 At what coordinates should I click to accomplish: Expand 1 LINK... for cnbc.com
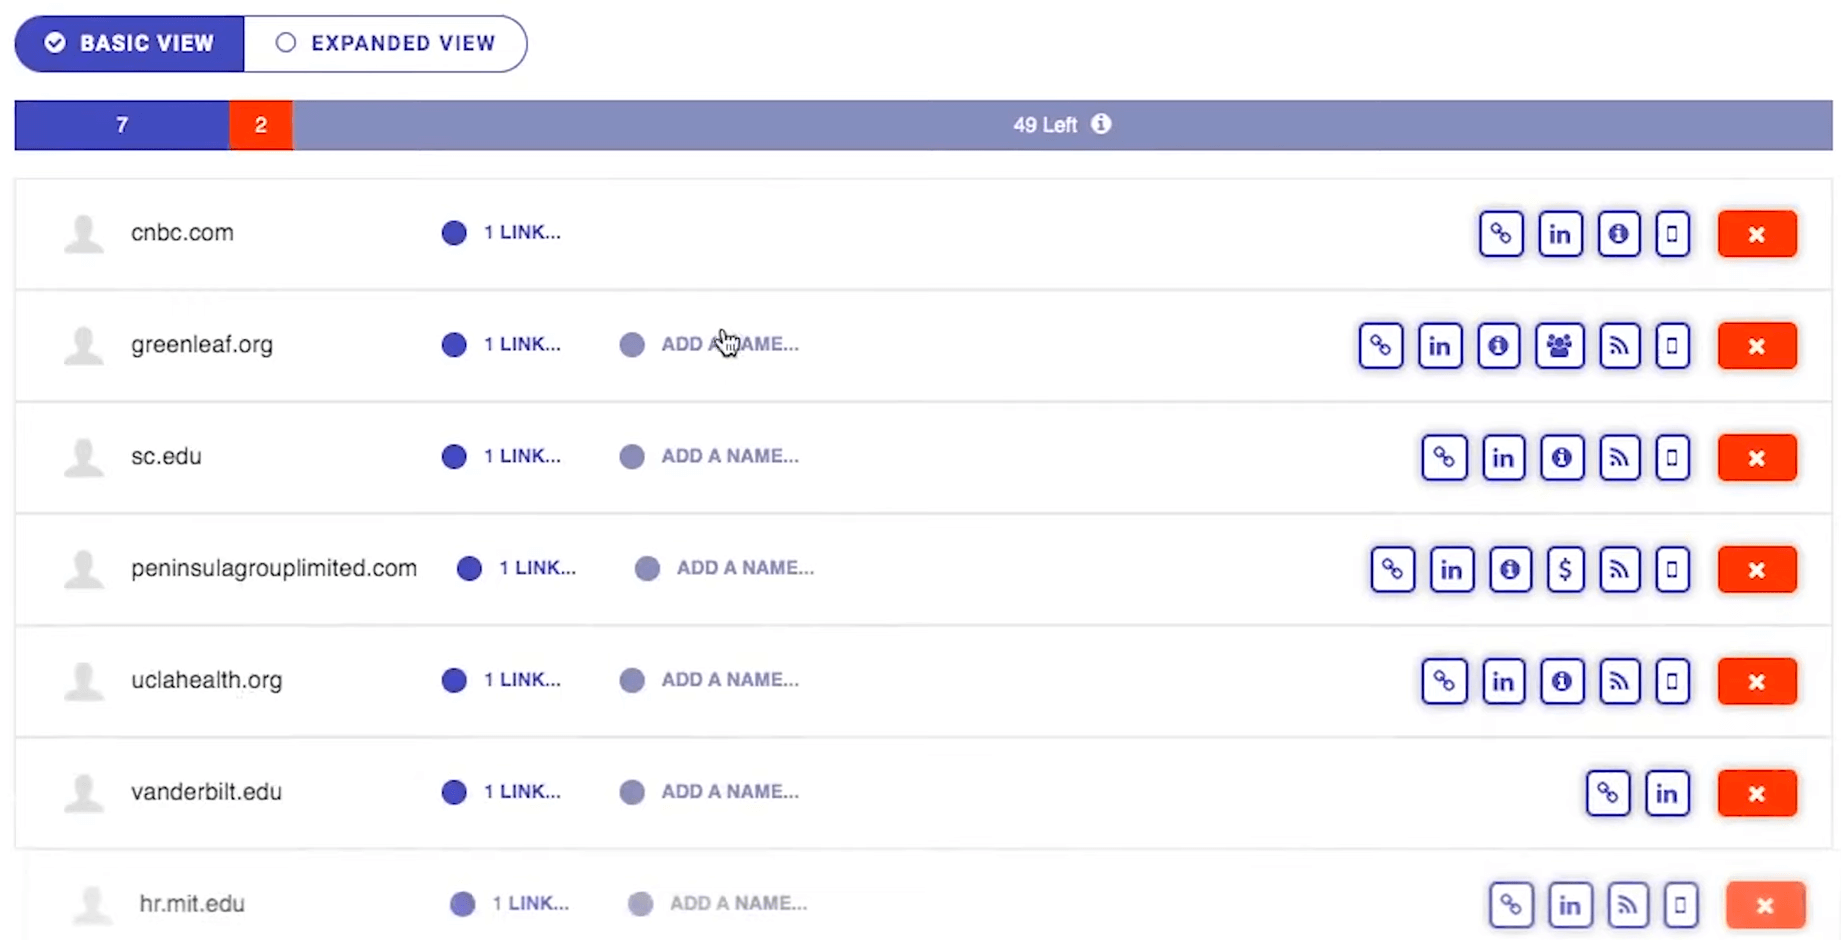522,232
